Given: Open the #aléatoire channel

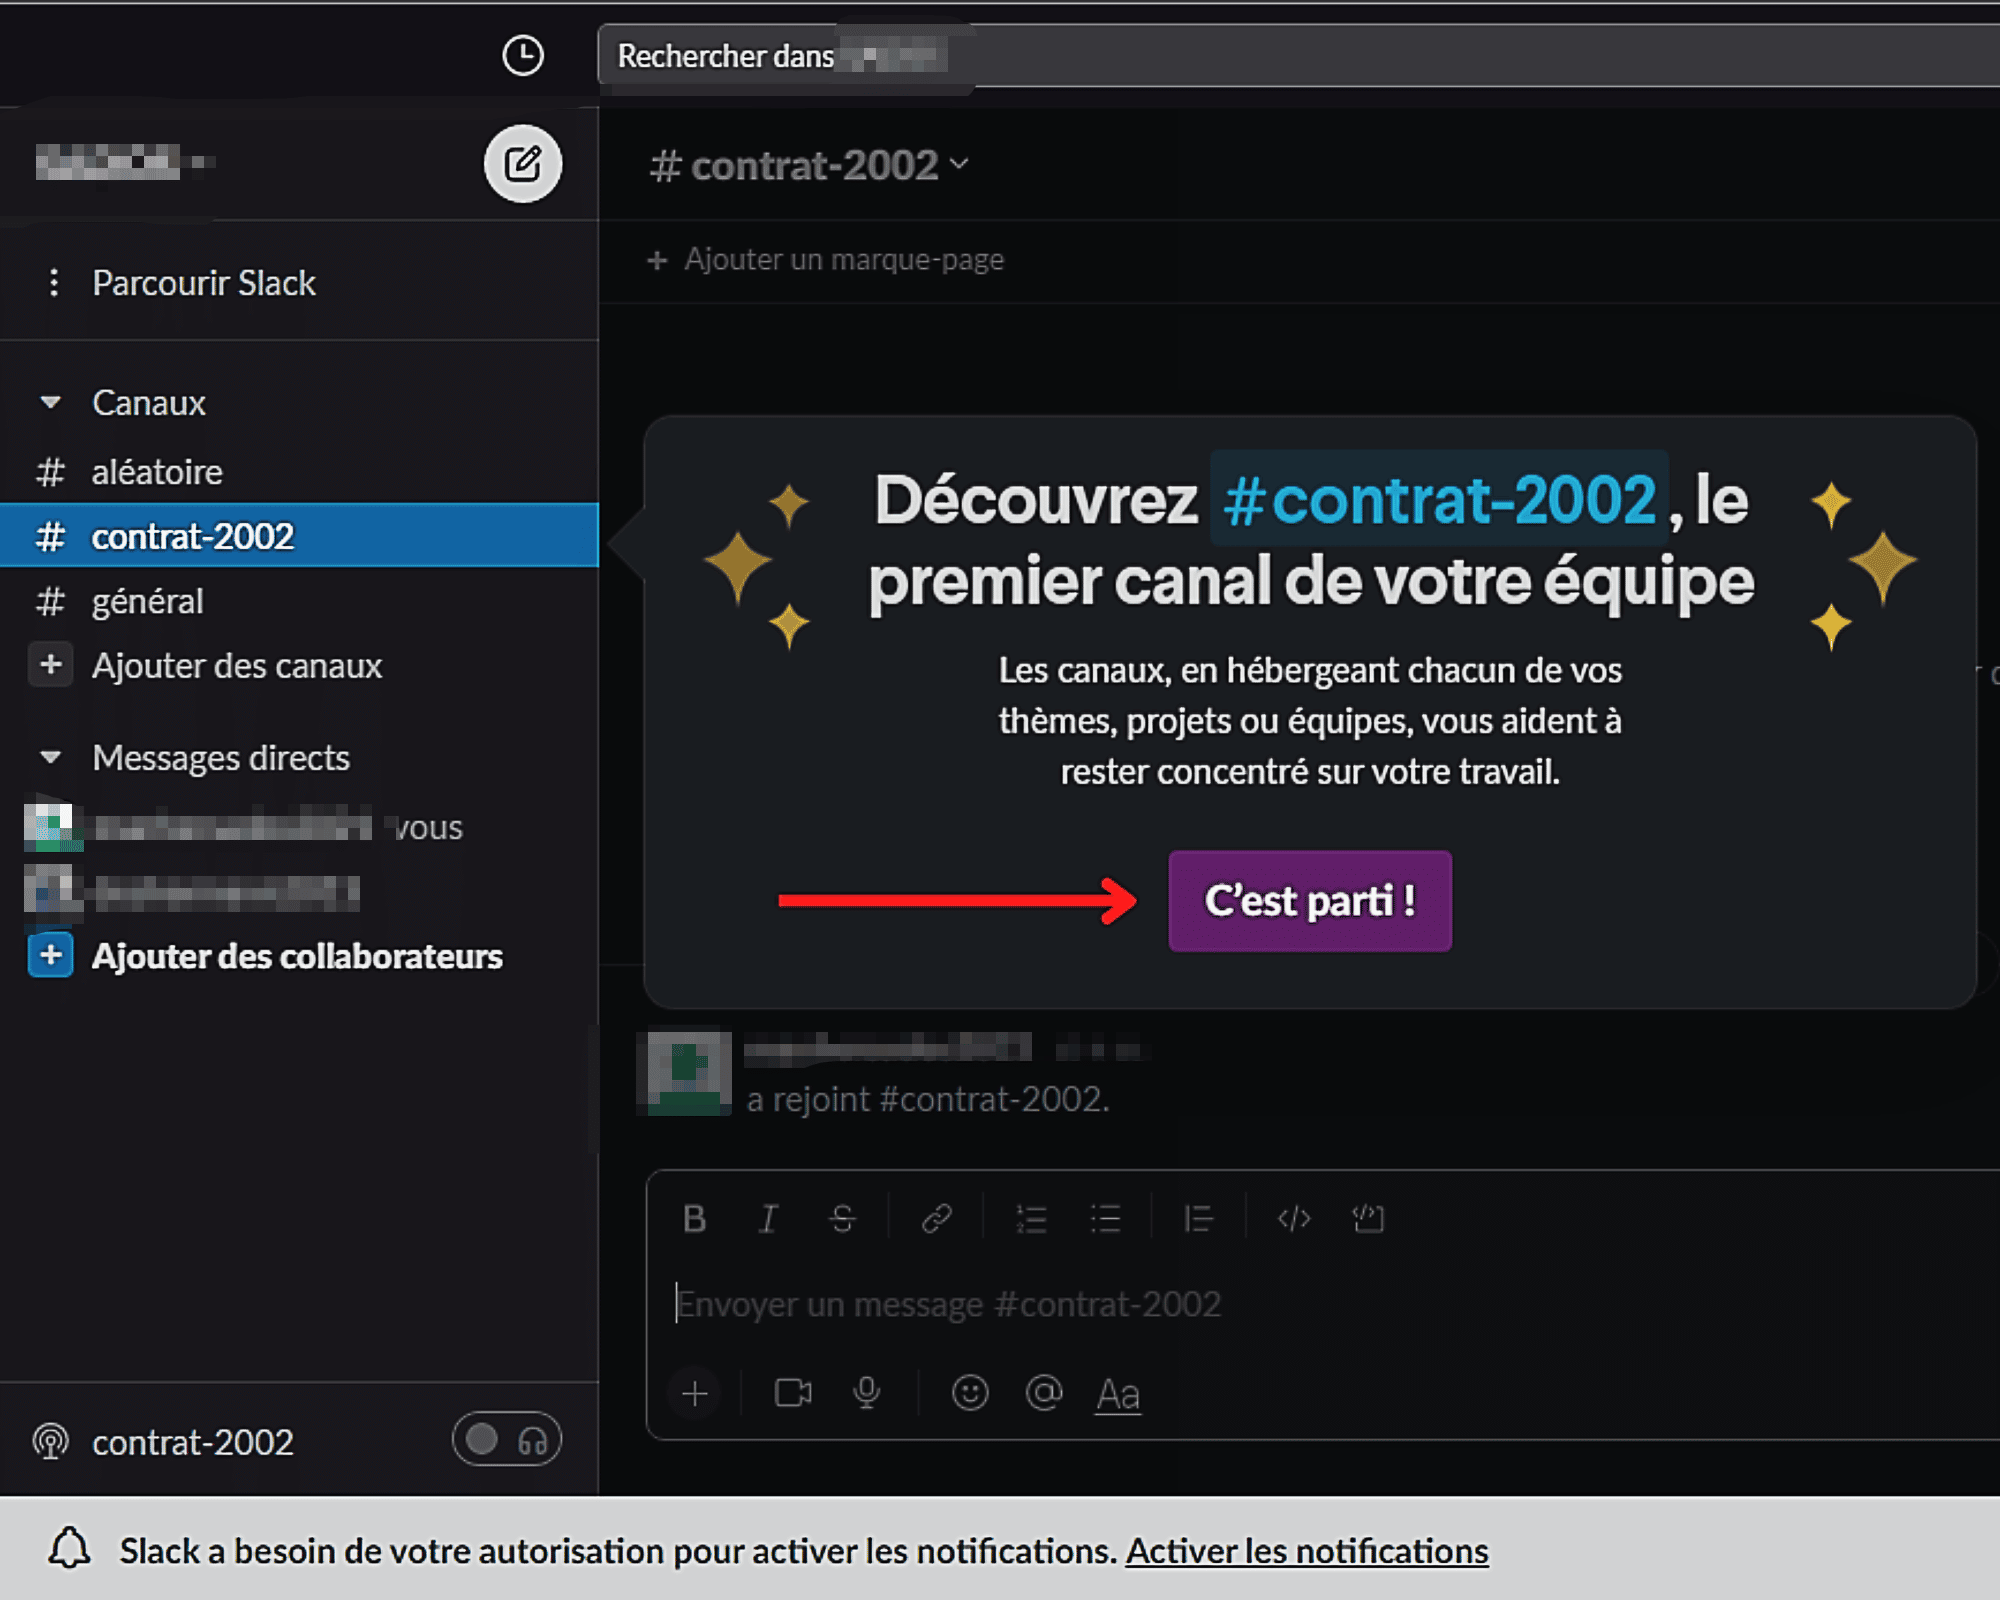Looking at the screenshot, I should click(299, 472).
